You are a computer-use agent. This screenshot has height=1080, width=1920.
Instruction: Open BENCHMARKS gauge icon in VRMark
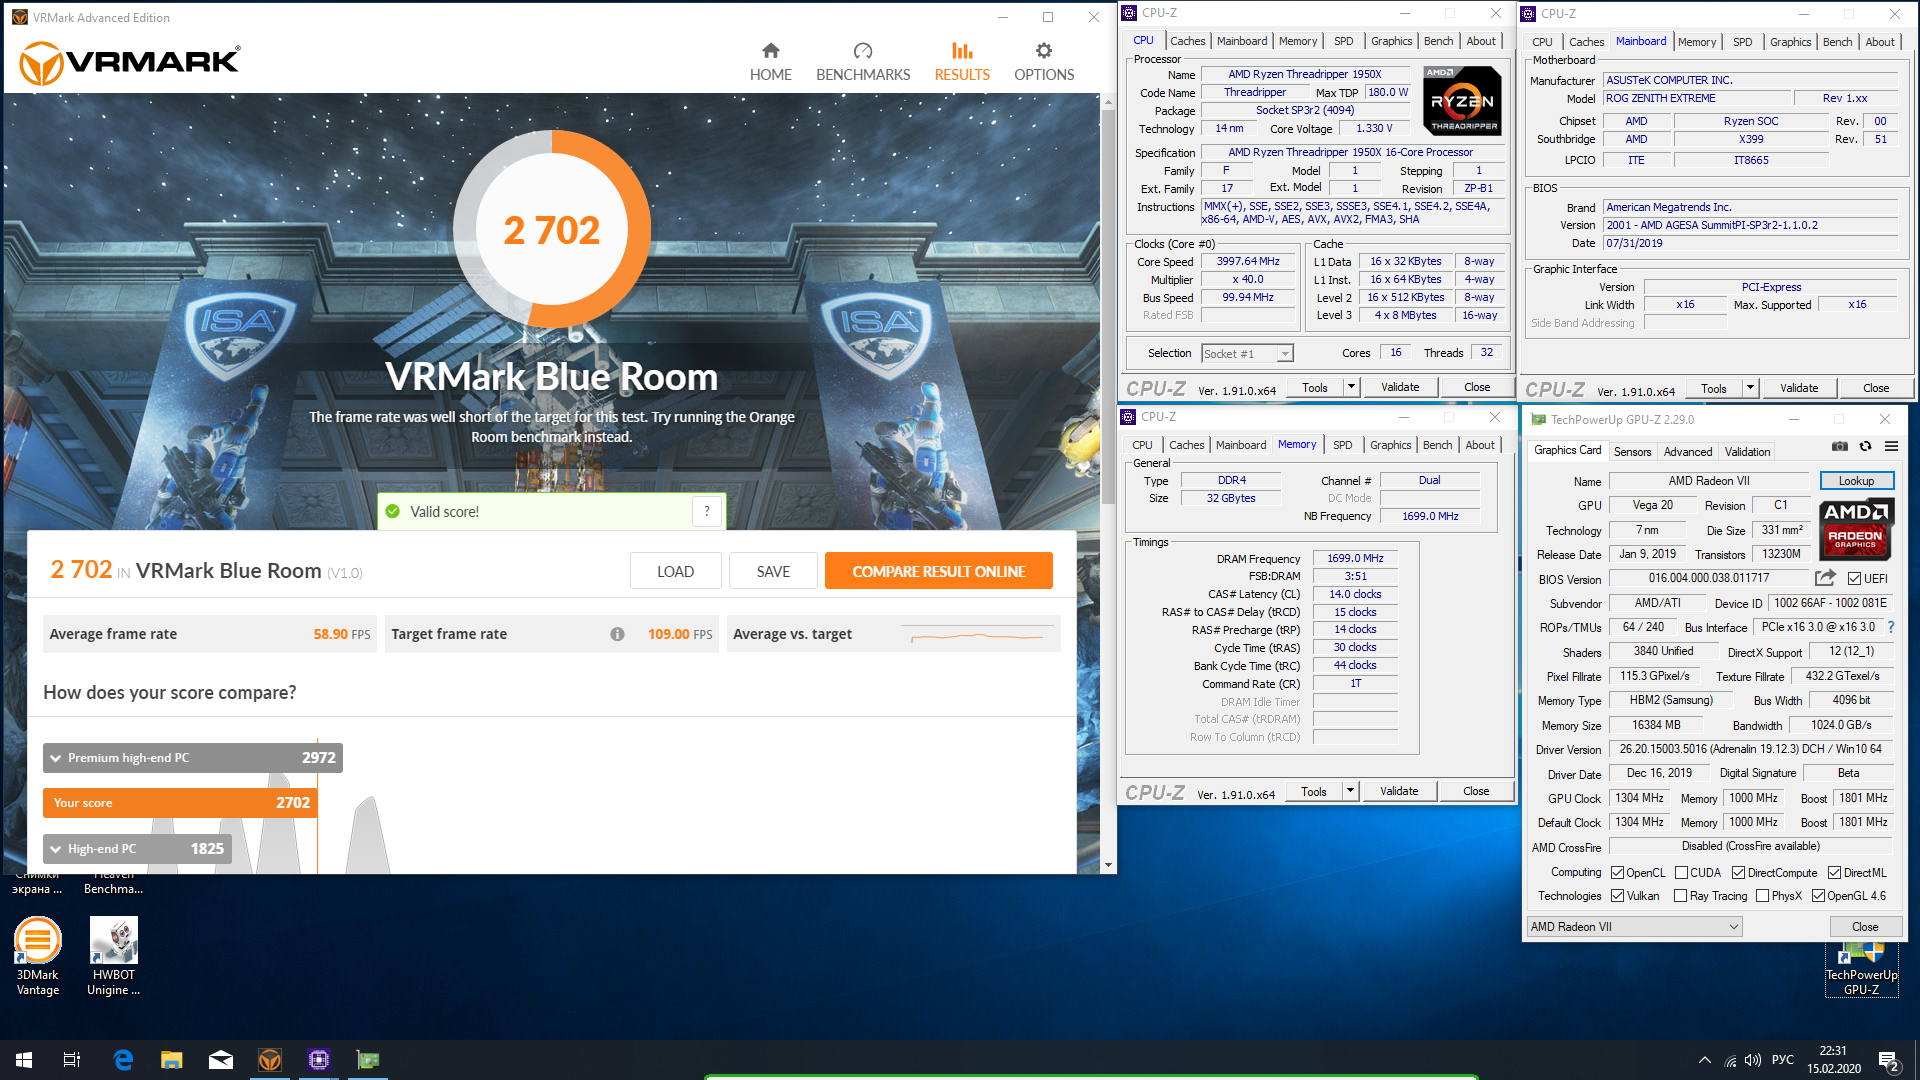pyautogui.click(x=863, y=51)
